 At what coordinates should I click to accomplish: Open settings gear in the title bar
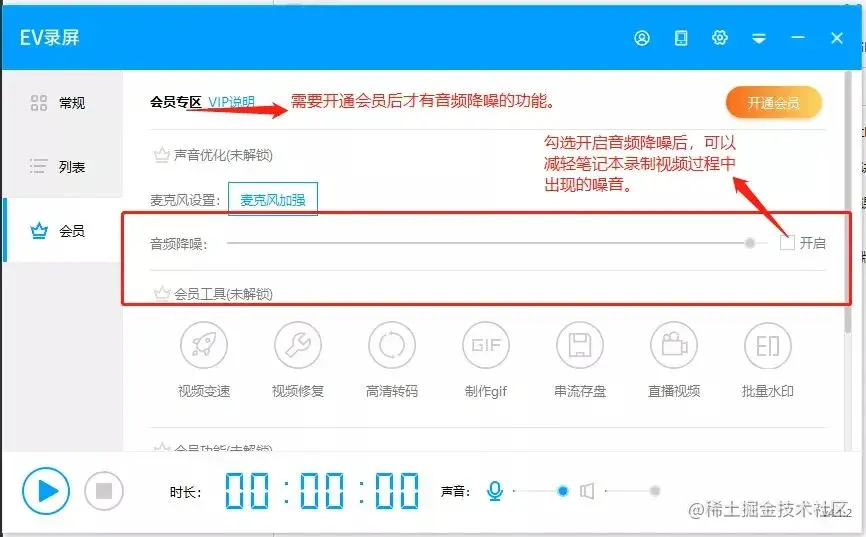[720, 38]
